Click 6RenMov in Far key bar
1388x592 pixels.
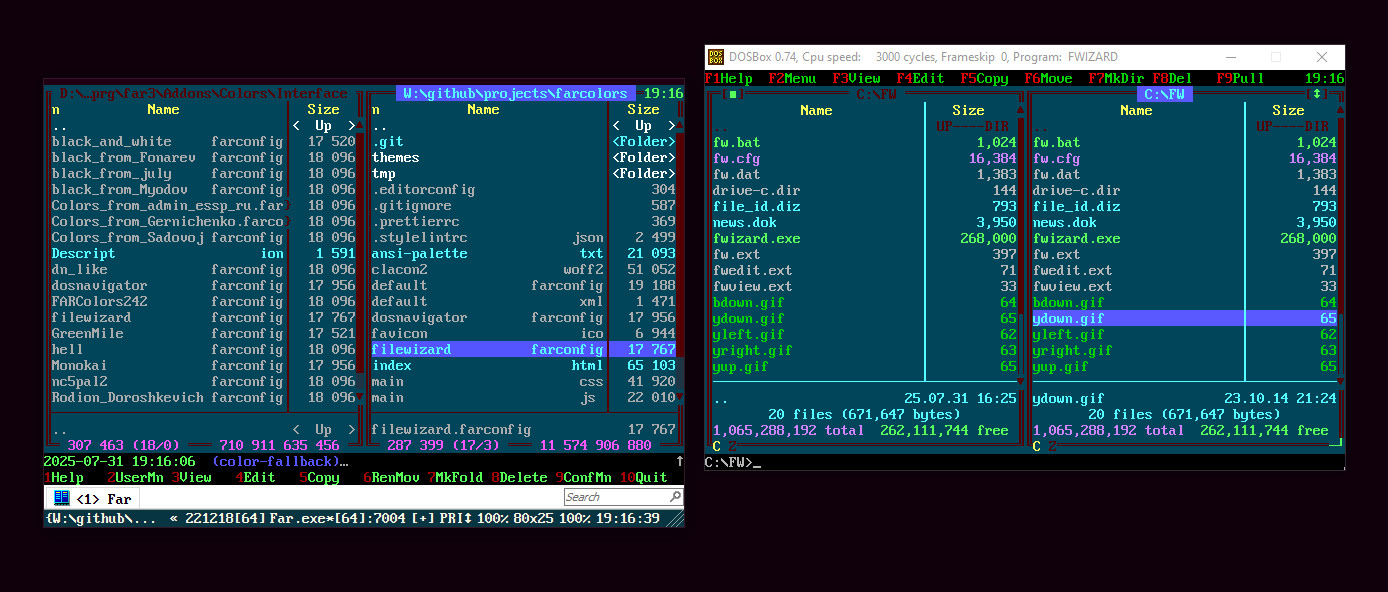392,477
